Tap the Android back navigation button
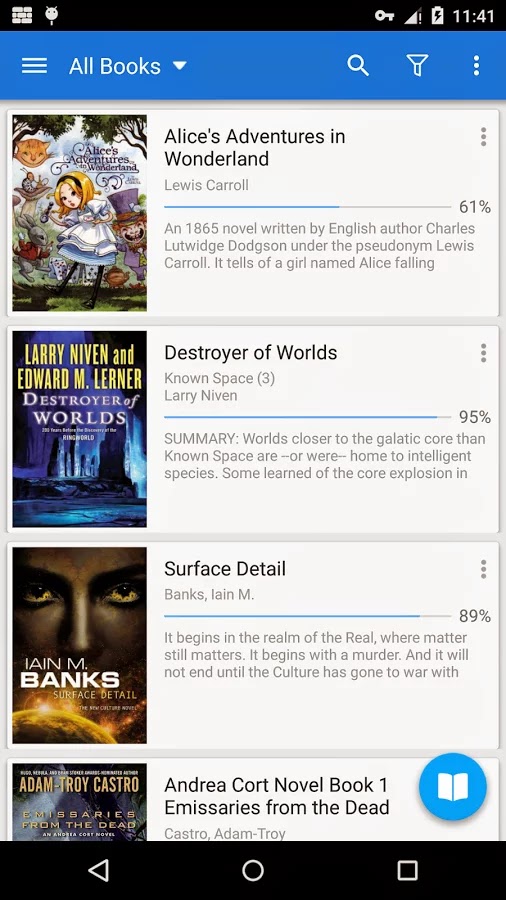 [99, 870]
